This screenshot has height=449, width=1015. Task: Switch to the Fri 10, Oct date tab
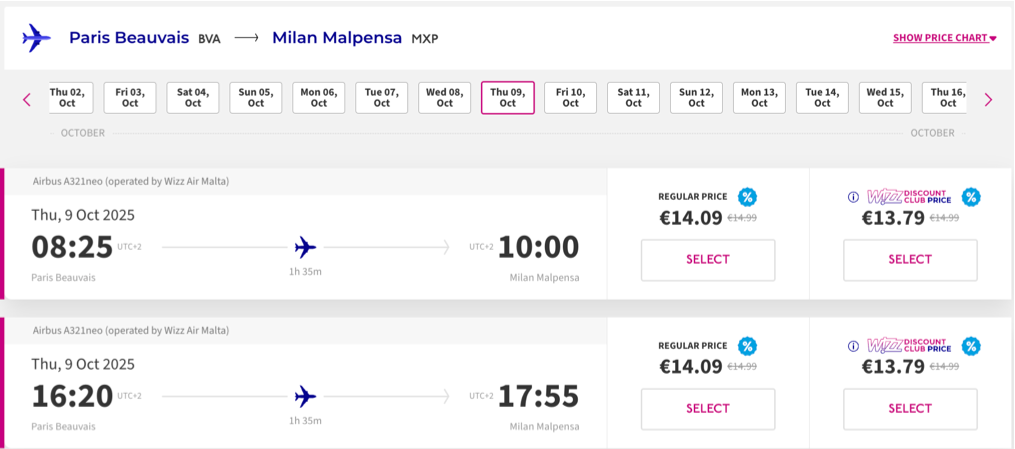(570, 97)
